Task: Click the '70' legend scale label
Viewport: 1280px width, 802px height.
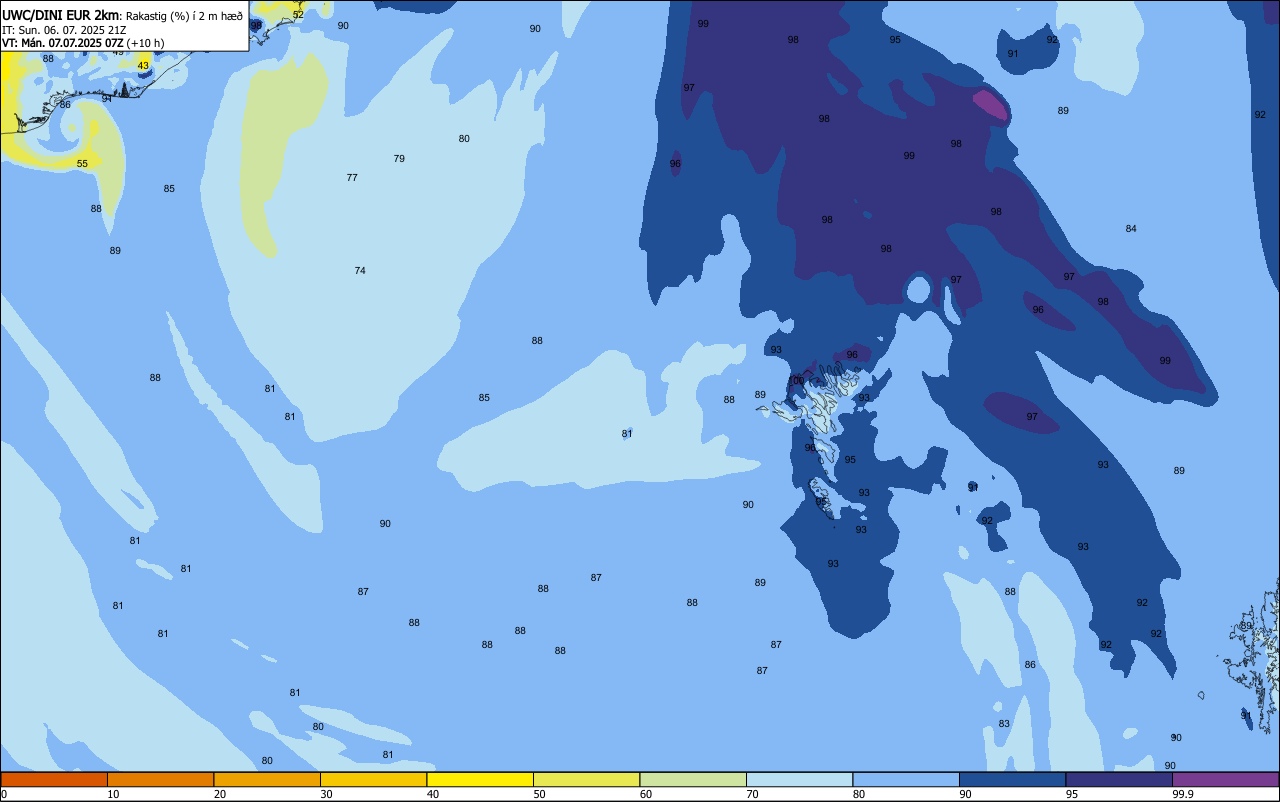Action: pos(752,794)
